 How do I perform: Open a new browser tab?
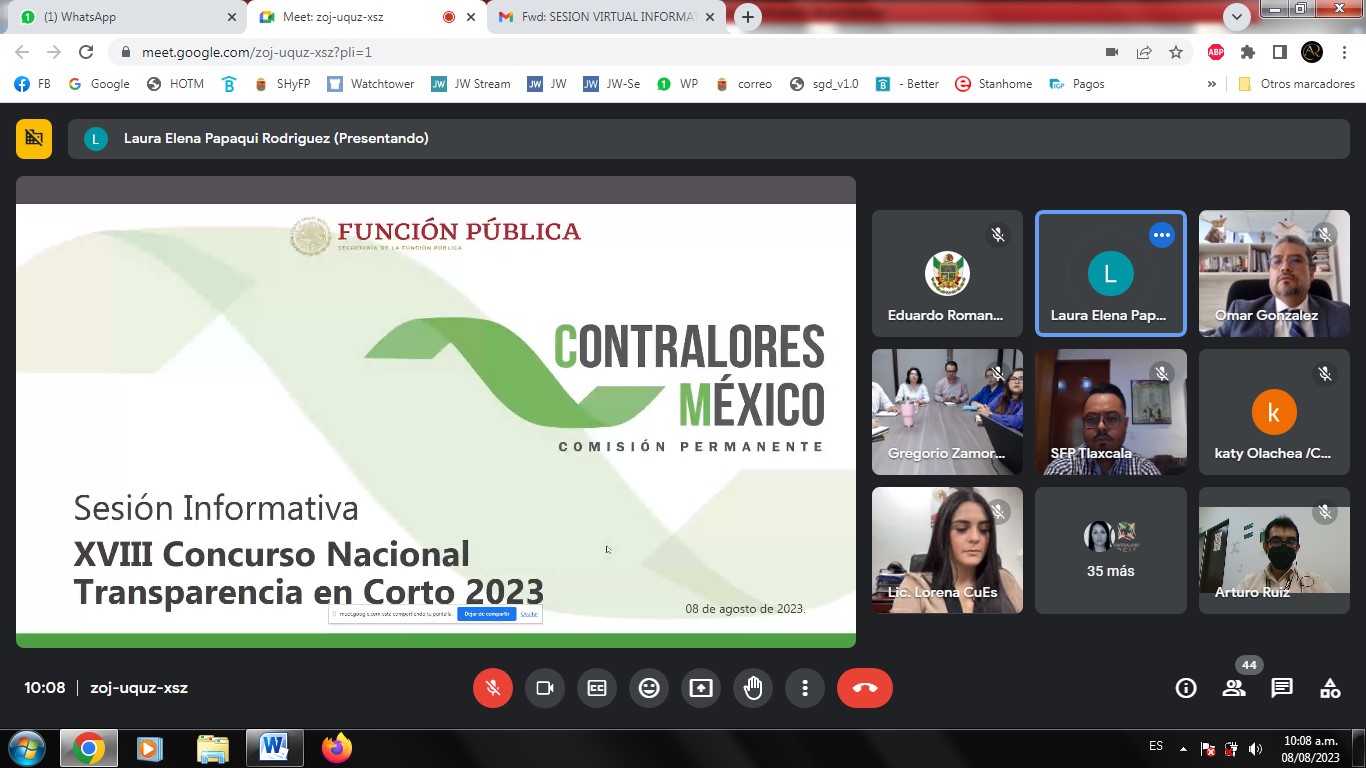coord(747,17)
